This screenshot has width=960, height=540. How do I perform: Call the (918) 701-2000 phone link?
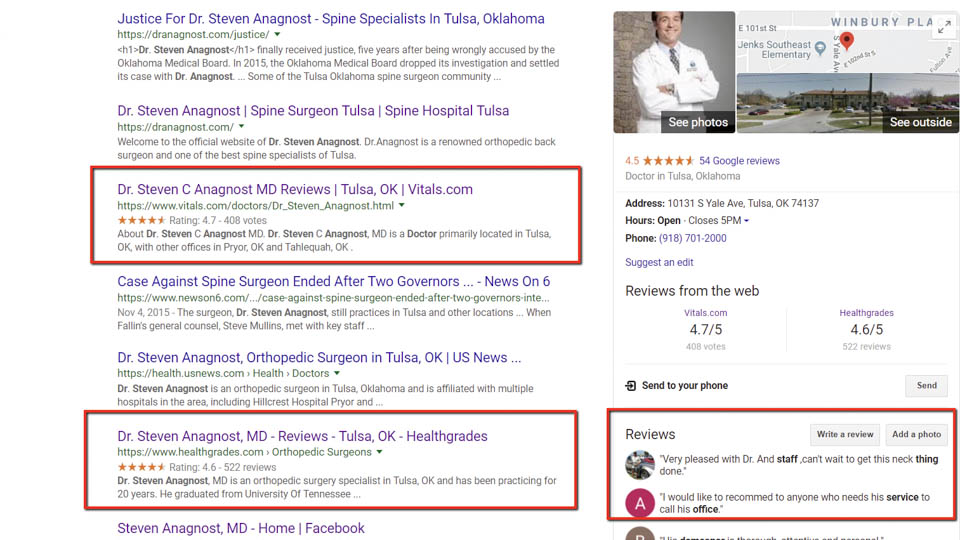click(x=692, y=239)
